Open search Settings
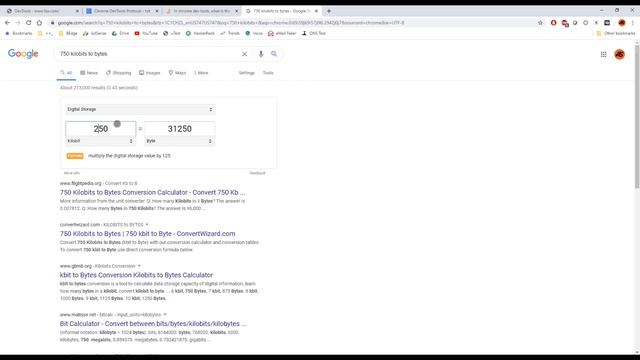Viewport: 640px width, 360px height. pos(247,73)
